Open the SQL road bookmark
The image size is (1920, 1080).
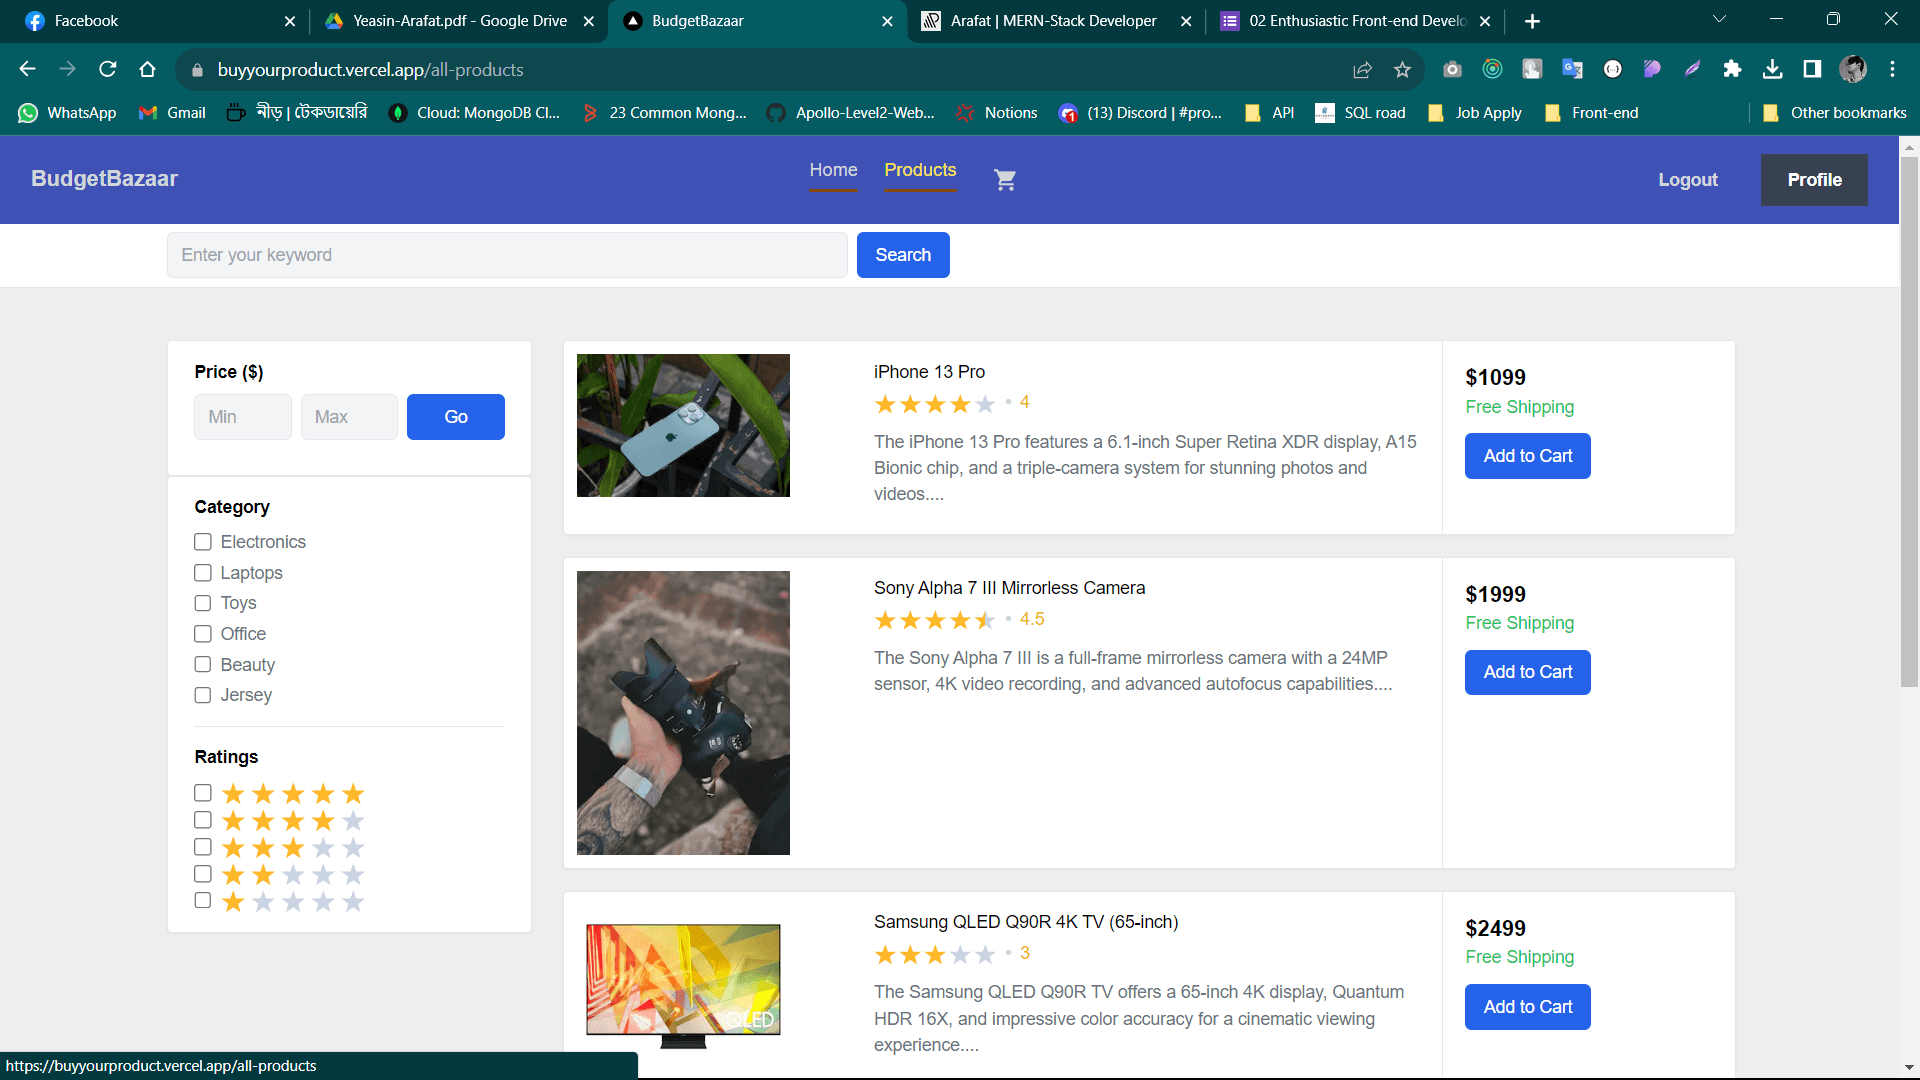tap(1360, 113)
